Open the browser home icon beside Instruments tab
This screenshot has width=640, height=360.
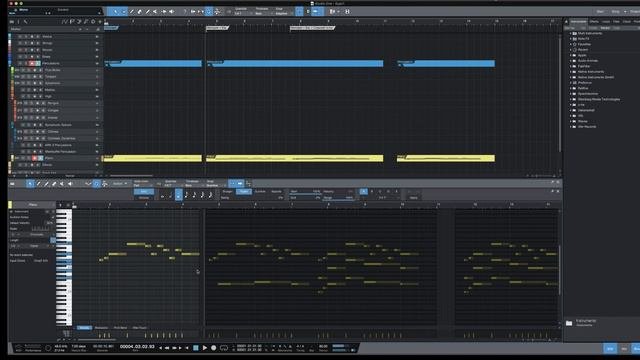point(566,22)
